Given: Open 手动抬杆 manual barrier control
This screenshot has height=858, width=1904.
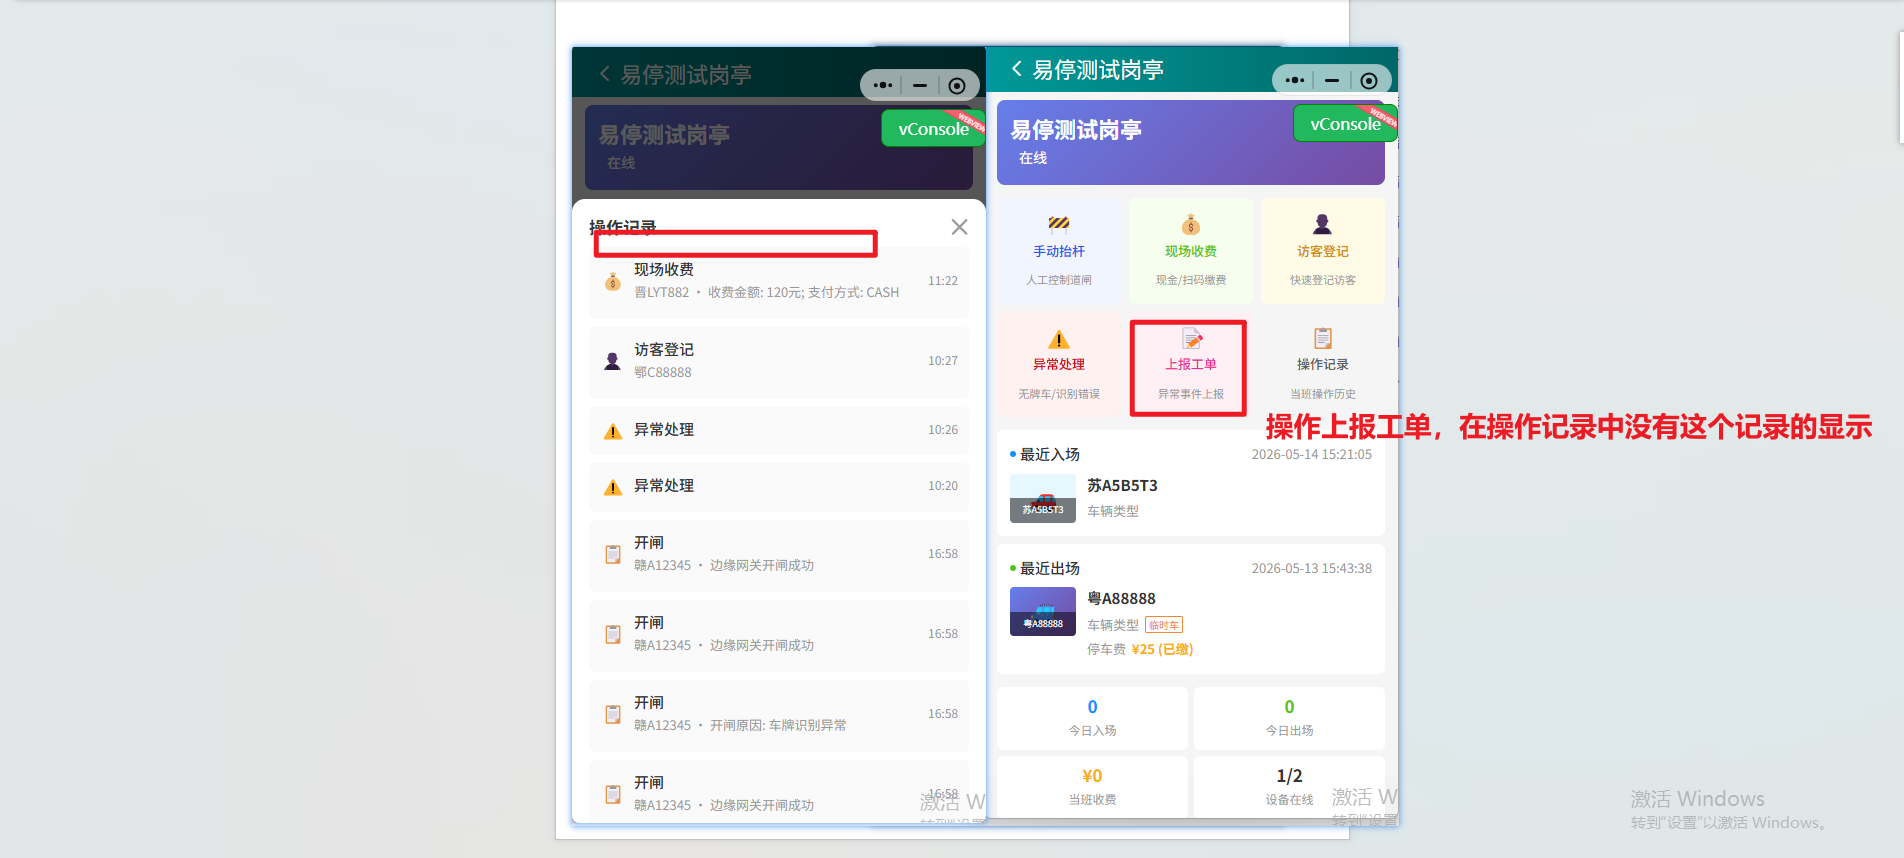Looking at the screenshot, I should [1059, 251].
